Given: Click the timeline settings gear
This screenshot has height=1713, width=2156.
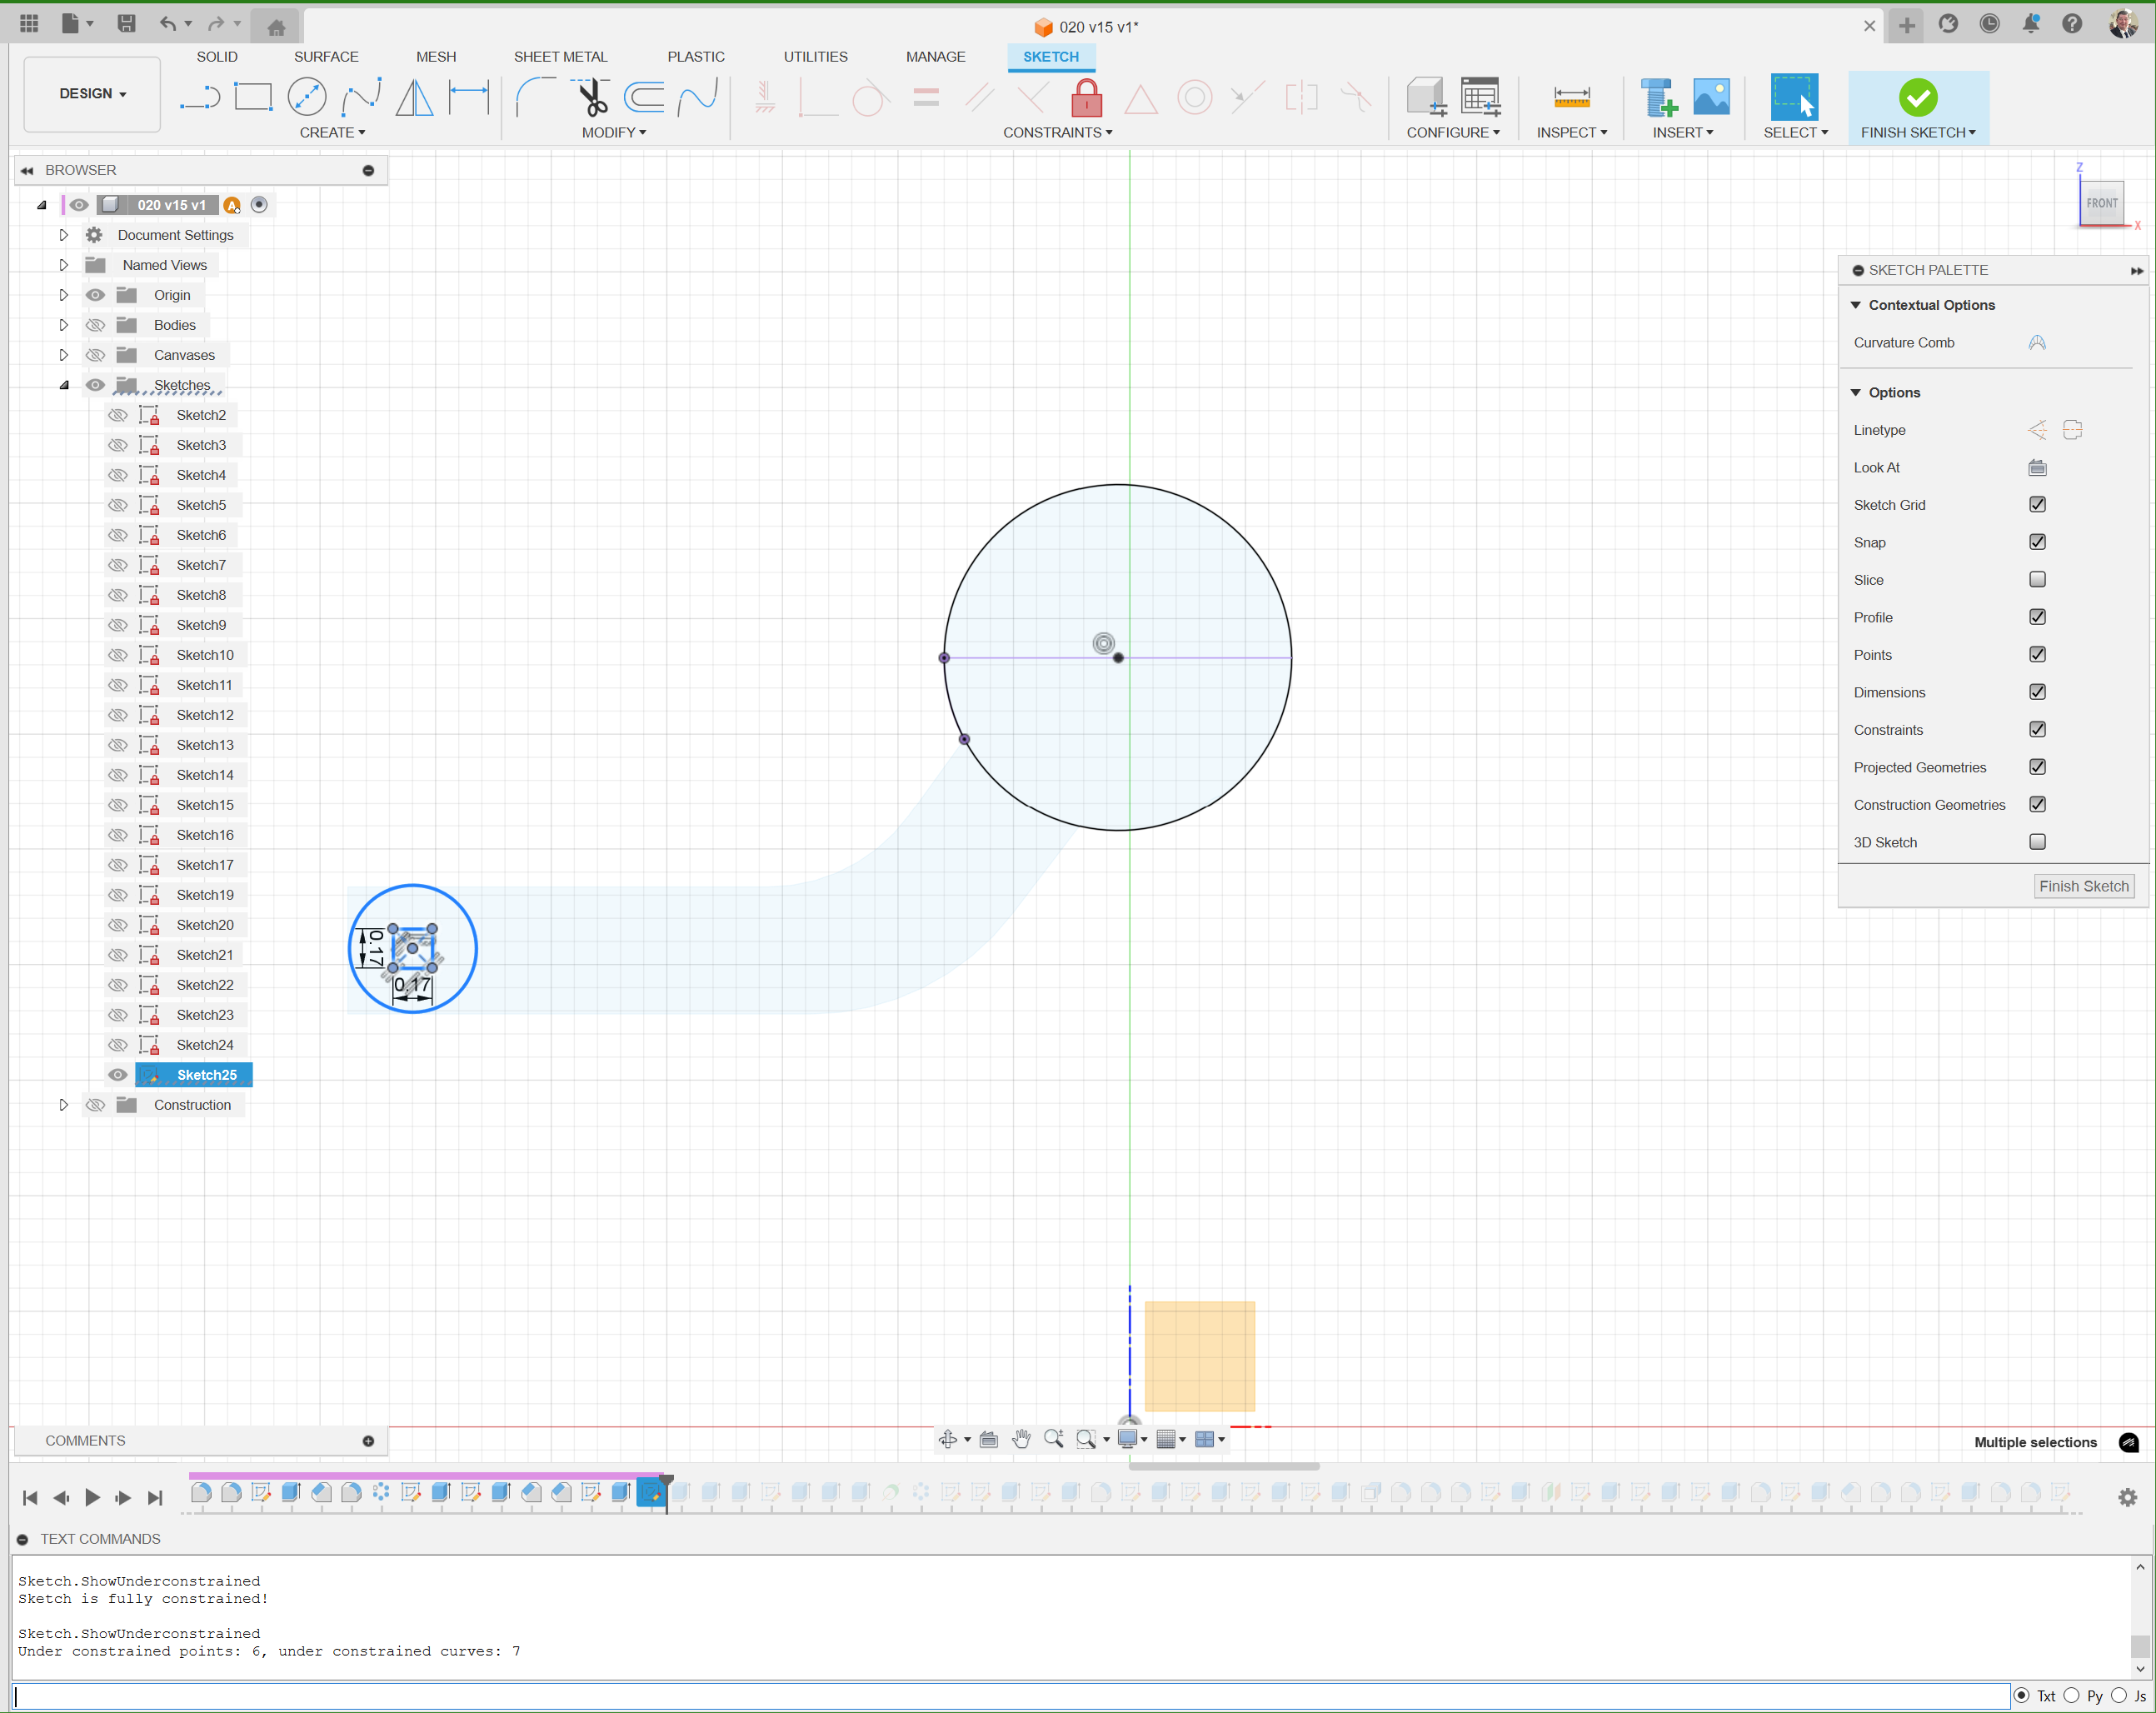Looking at the screenshot, I should pyautogui.click(x=2127, y=1497).
